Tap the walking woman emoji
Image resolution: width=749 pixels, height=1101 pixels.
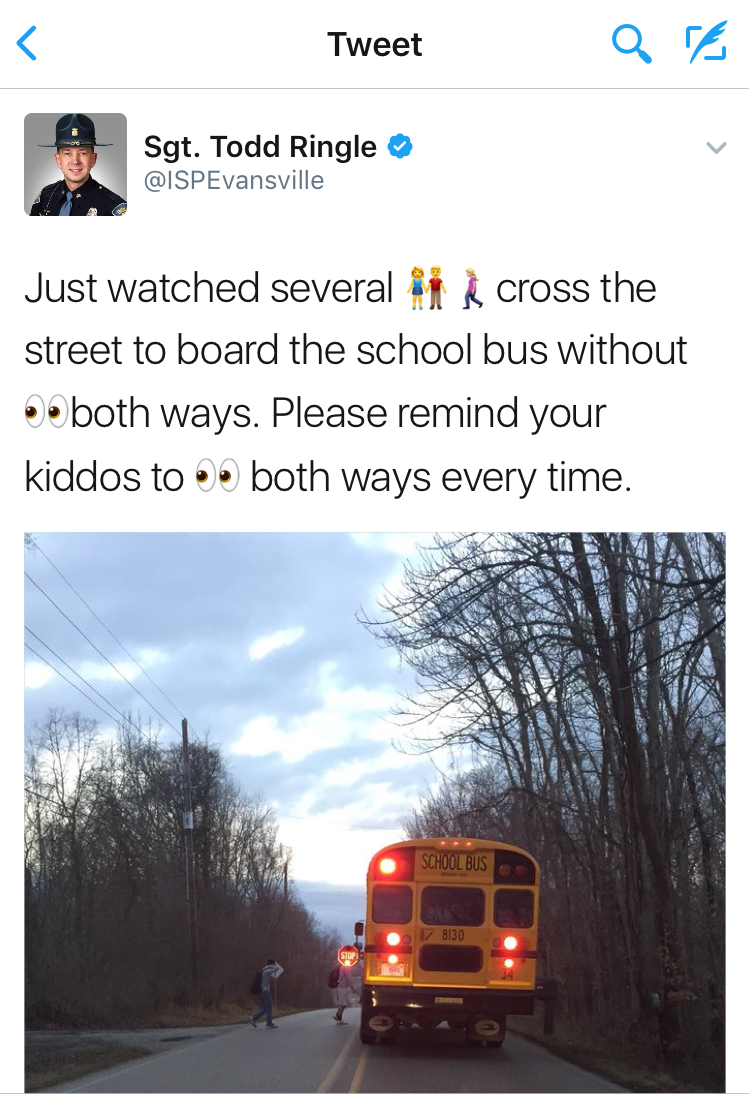(472, 287)
